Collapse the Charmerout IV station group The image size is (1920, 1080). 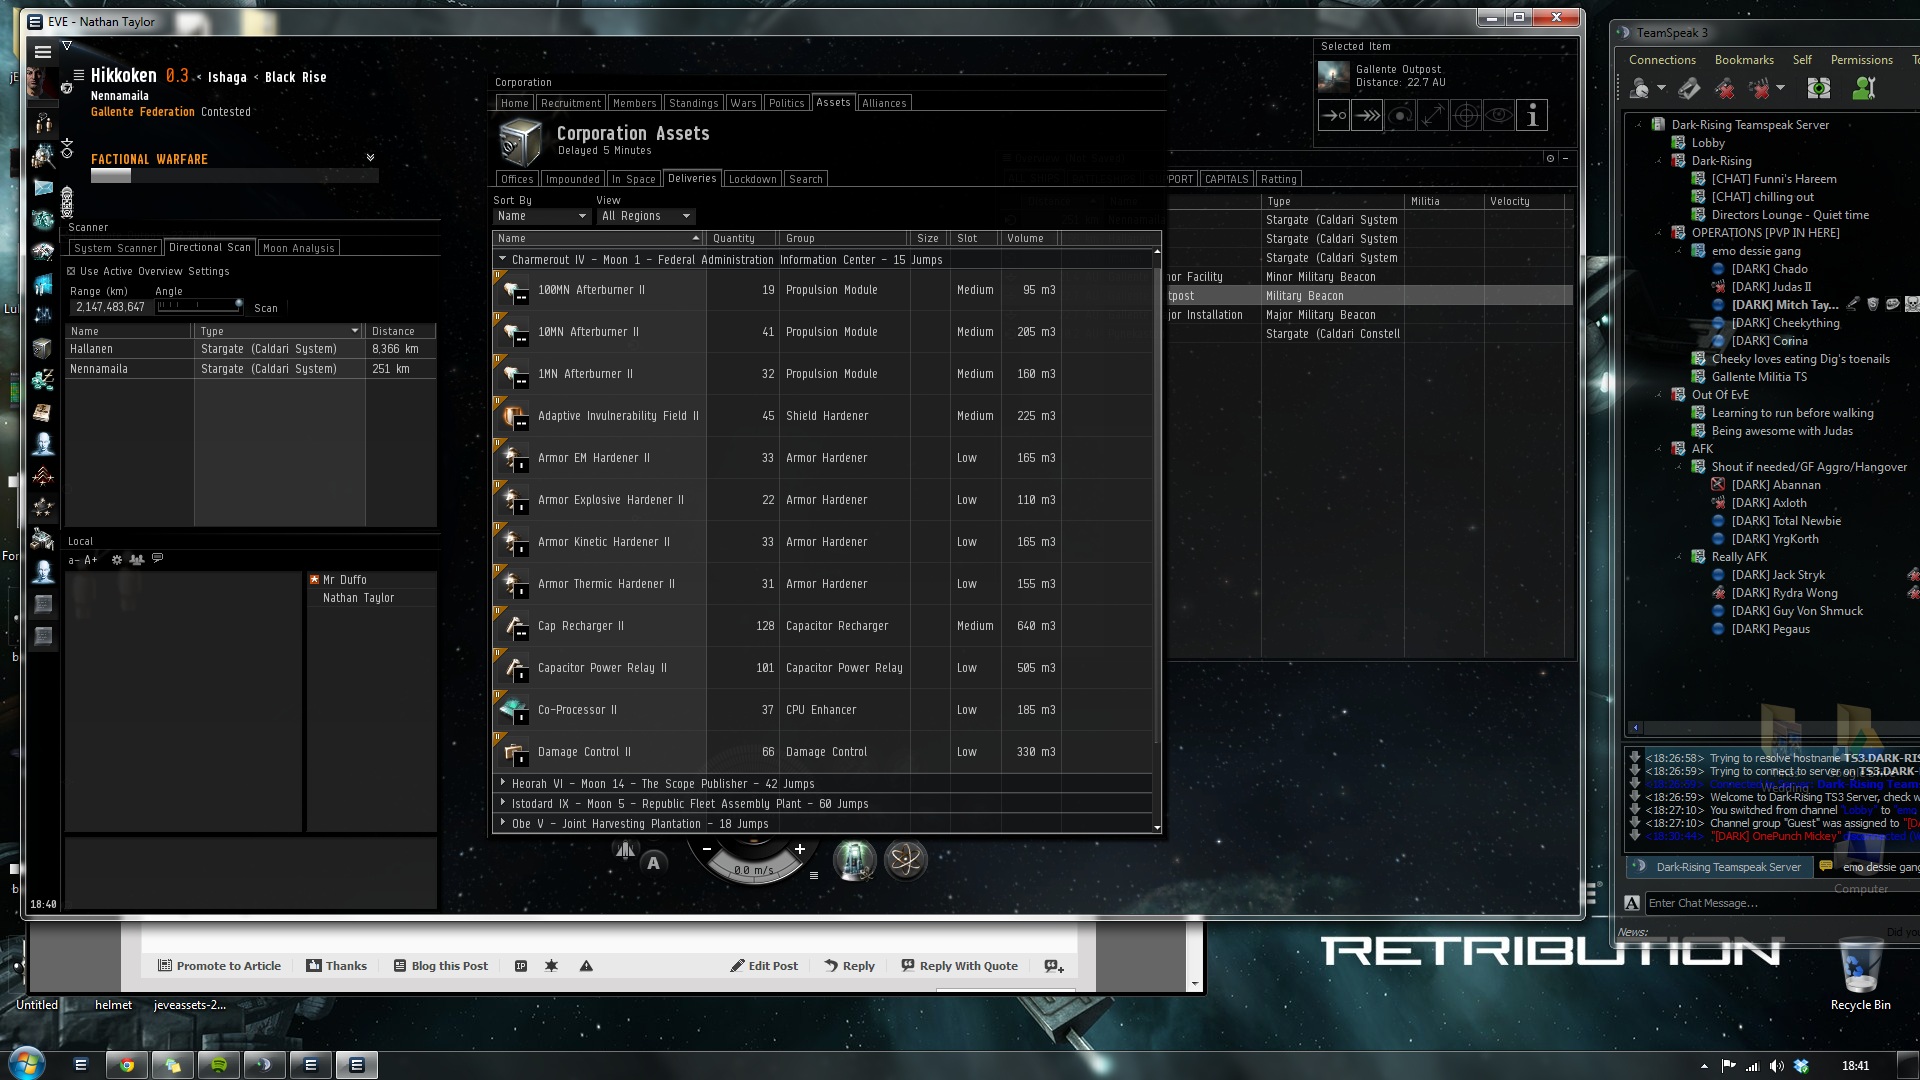pos(502,259)
